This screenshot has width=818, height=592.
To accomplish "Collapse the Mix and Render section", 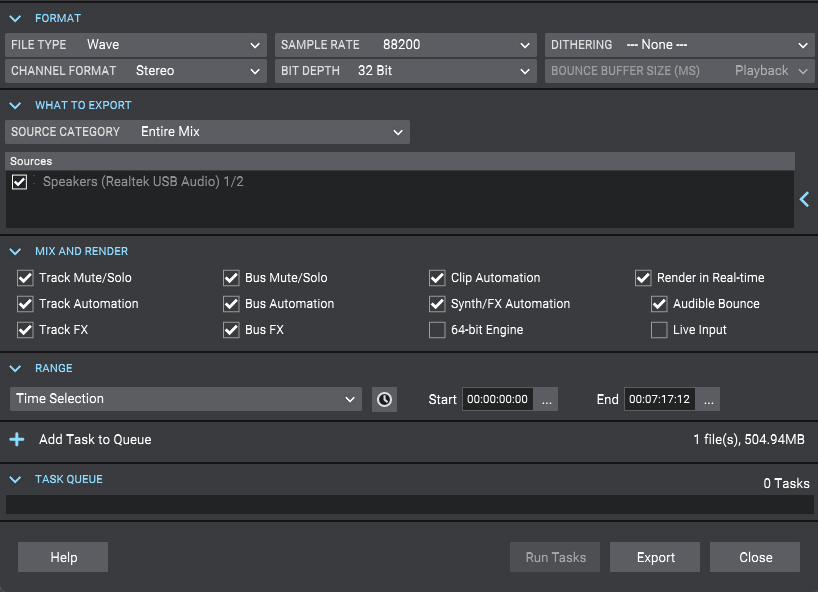I will pyautogui.click(x=16, y=251).
